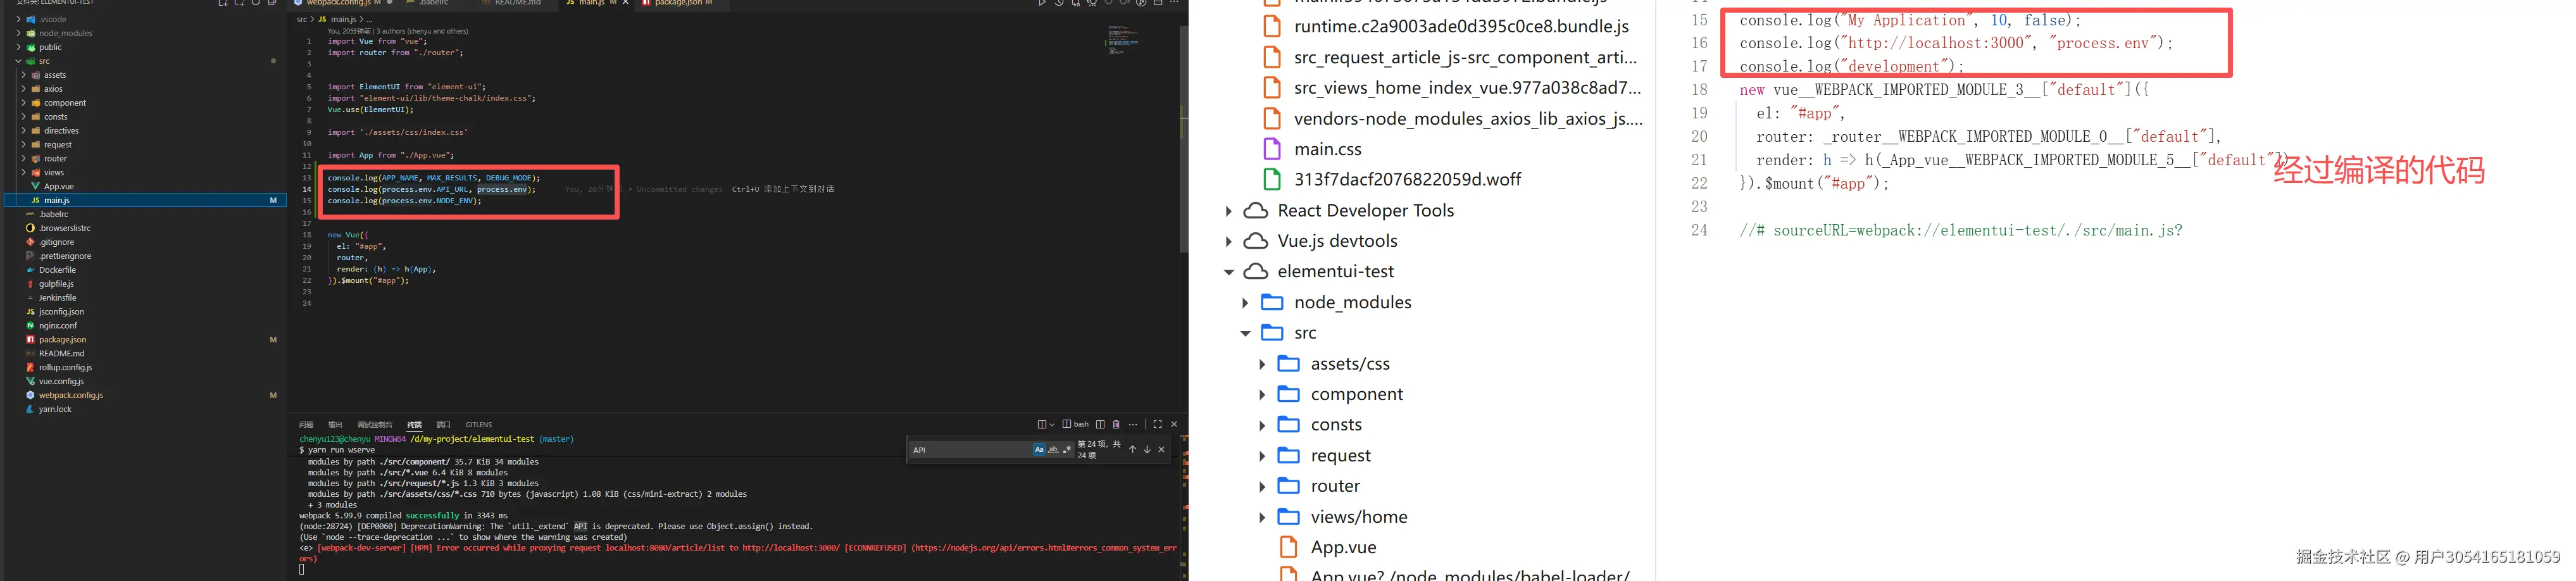Expand the router folder in devtools sources
The width and height of the screenshot is (2576, 581).
point(1262,486)
